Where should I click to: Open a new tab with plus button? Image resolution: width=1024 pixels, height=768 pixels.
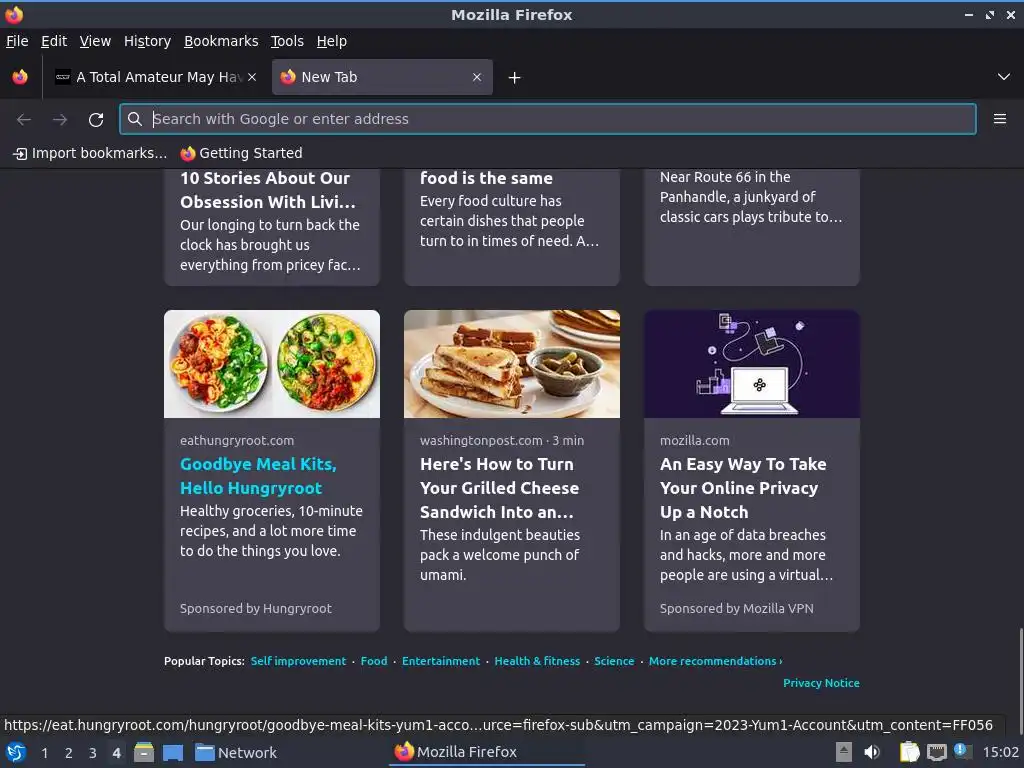point(515,78)
